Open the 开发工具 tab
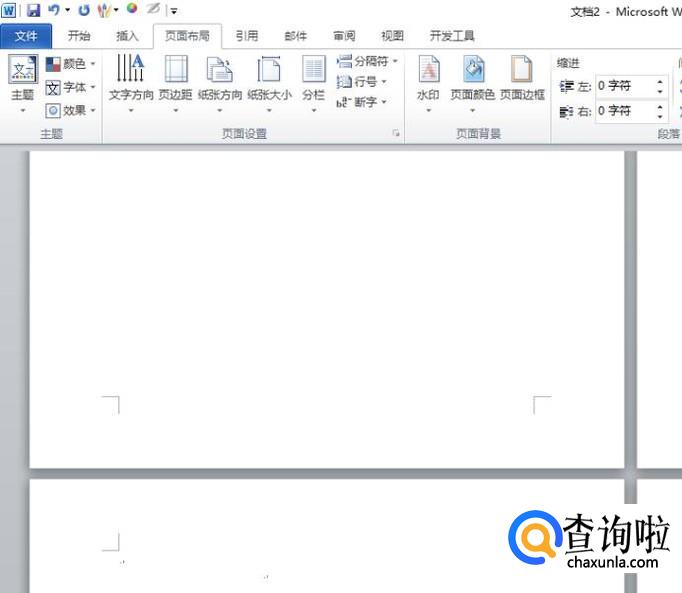 pyautogui.click(x=451, y=36)
